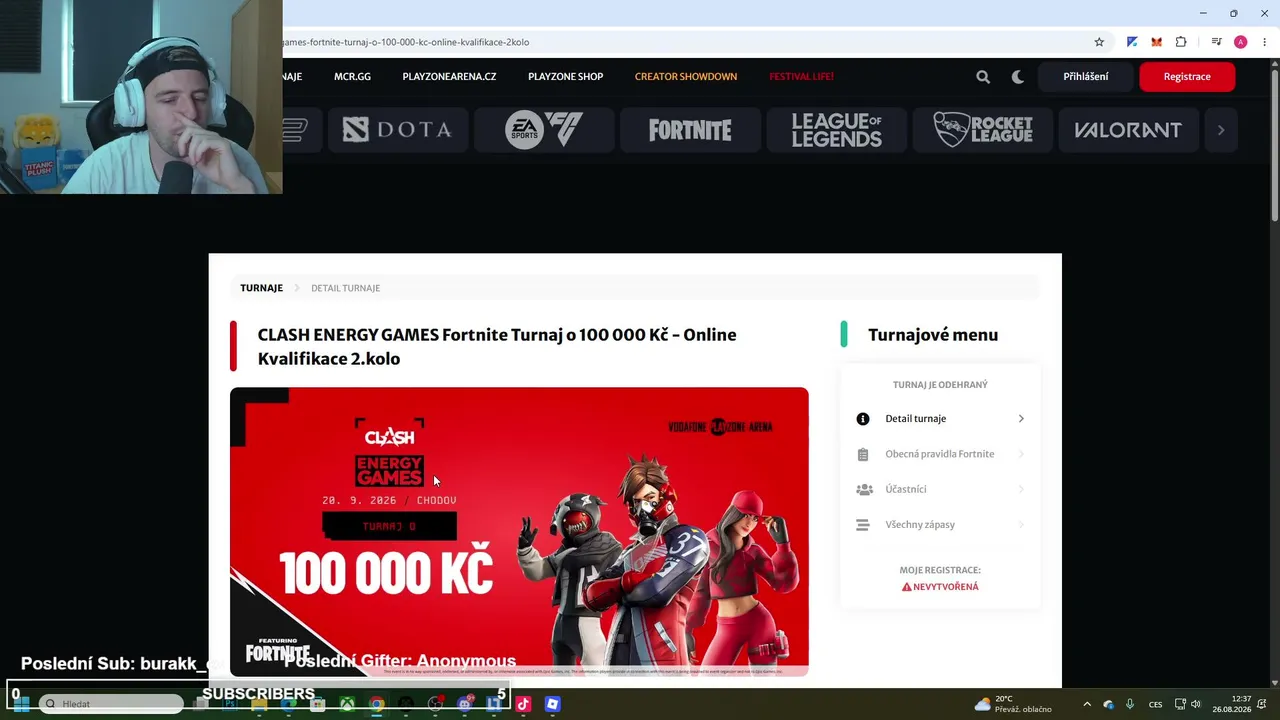Select the Rocket League game tile
This screenshot has width=1280, height=720.
(x=982, y=130)
